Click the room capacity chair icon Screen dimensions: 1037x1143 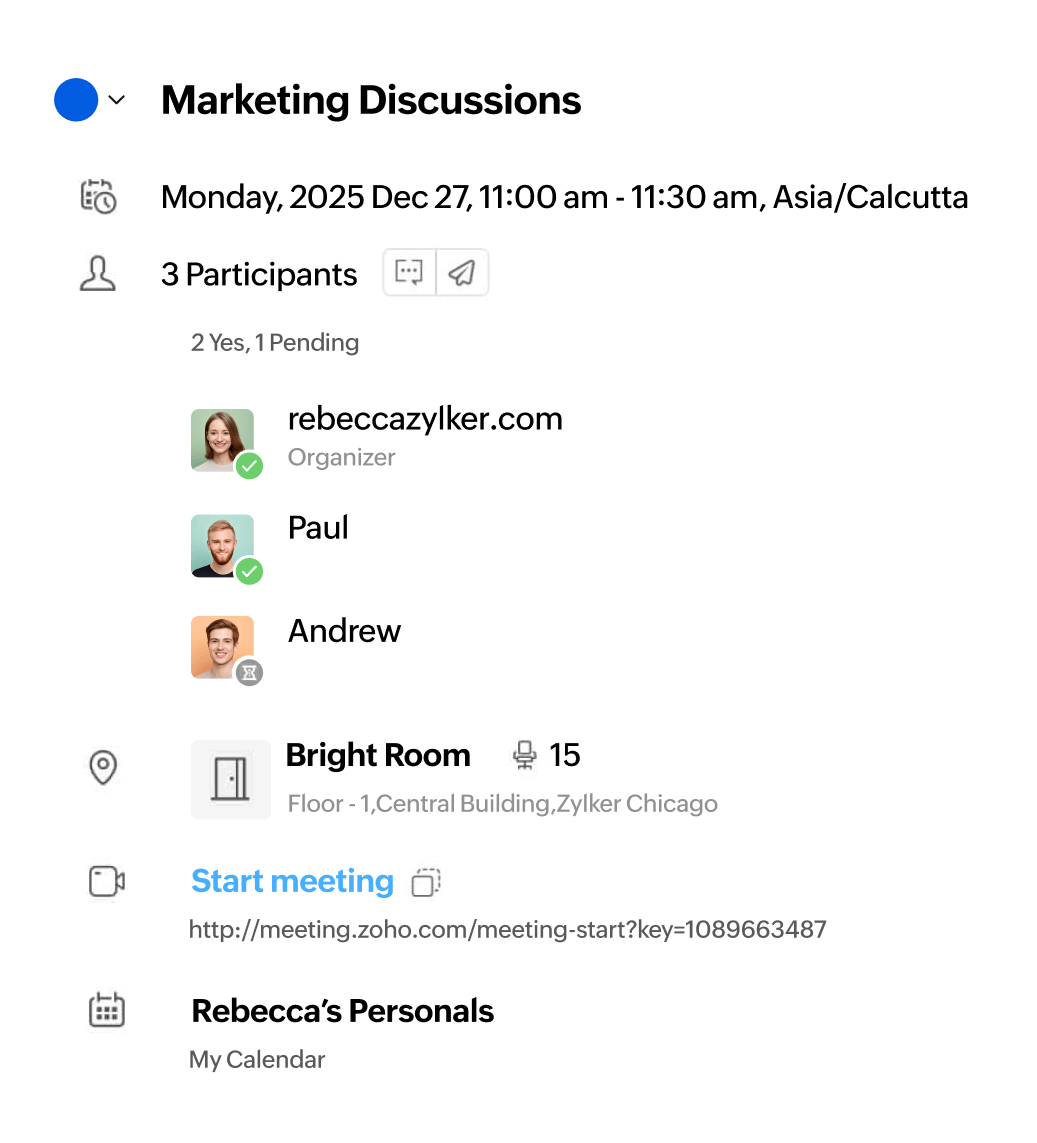[x=524, y=755]
